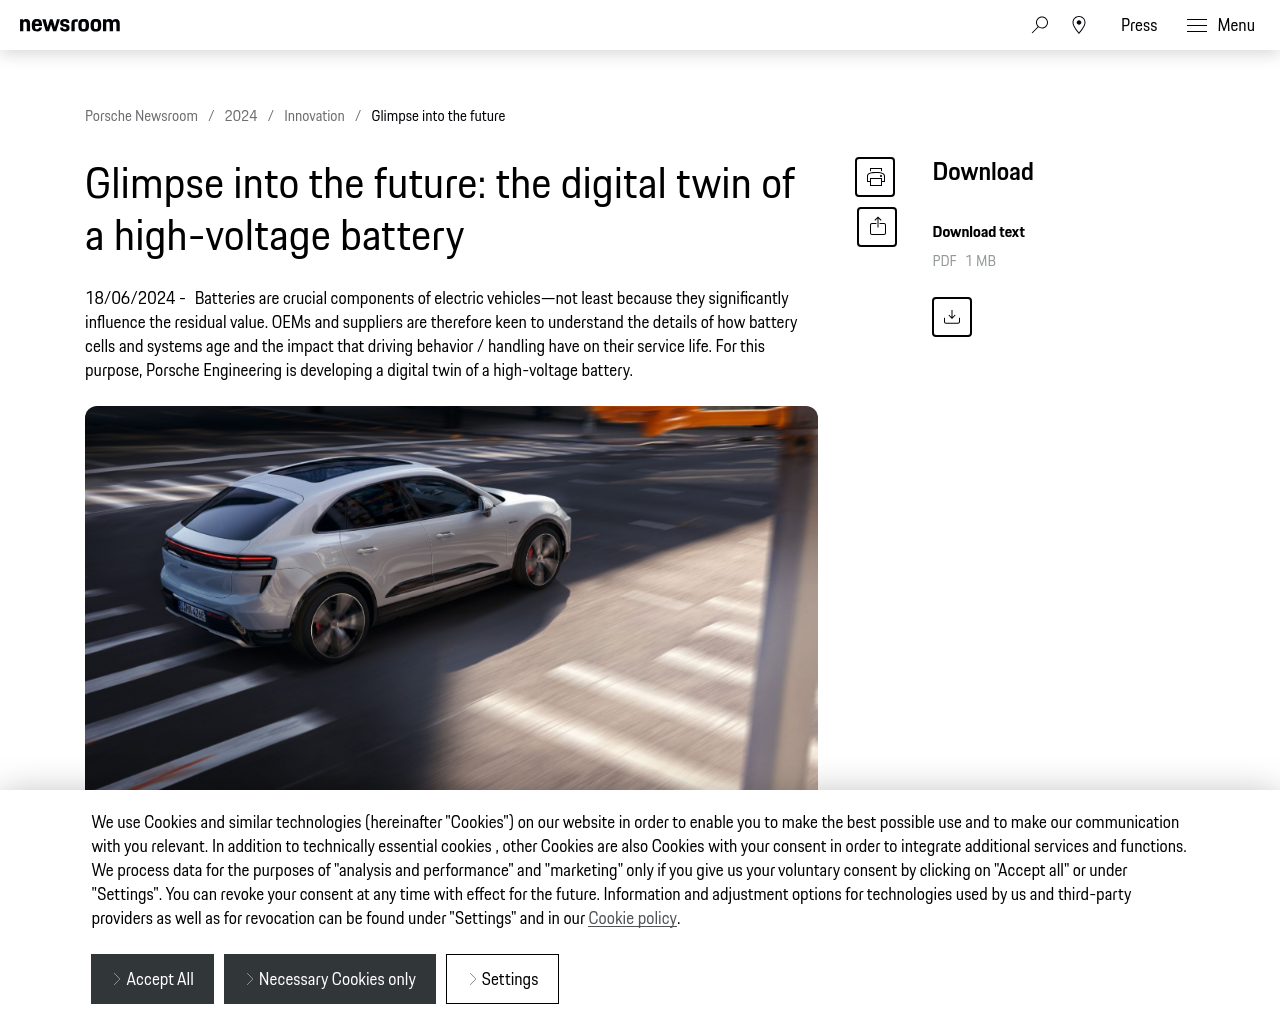Click the article headline text
The image size is (1280, 1024).
pyautogui.click(x=440, y=209)
